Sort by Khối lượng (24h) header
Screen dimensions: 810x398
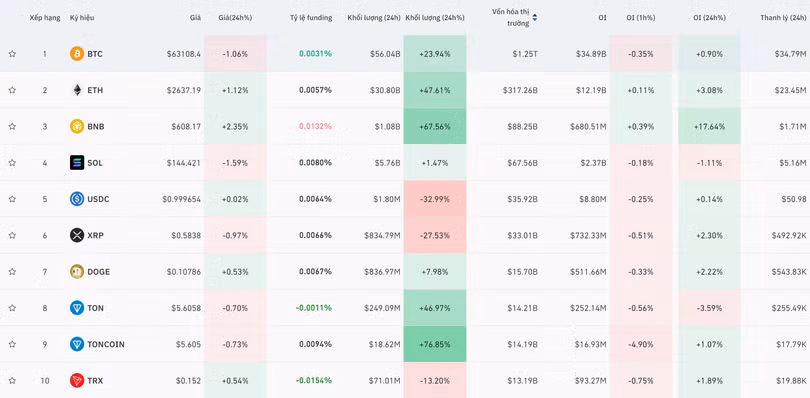pyautogui.click(x=375, y=18)
